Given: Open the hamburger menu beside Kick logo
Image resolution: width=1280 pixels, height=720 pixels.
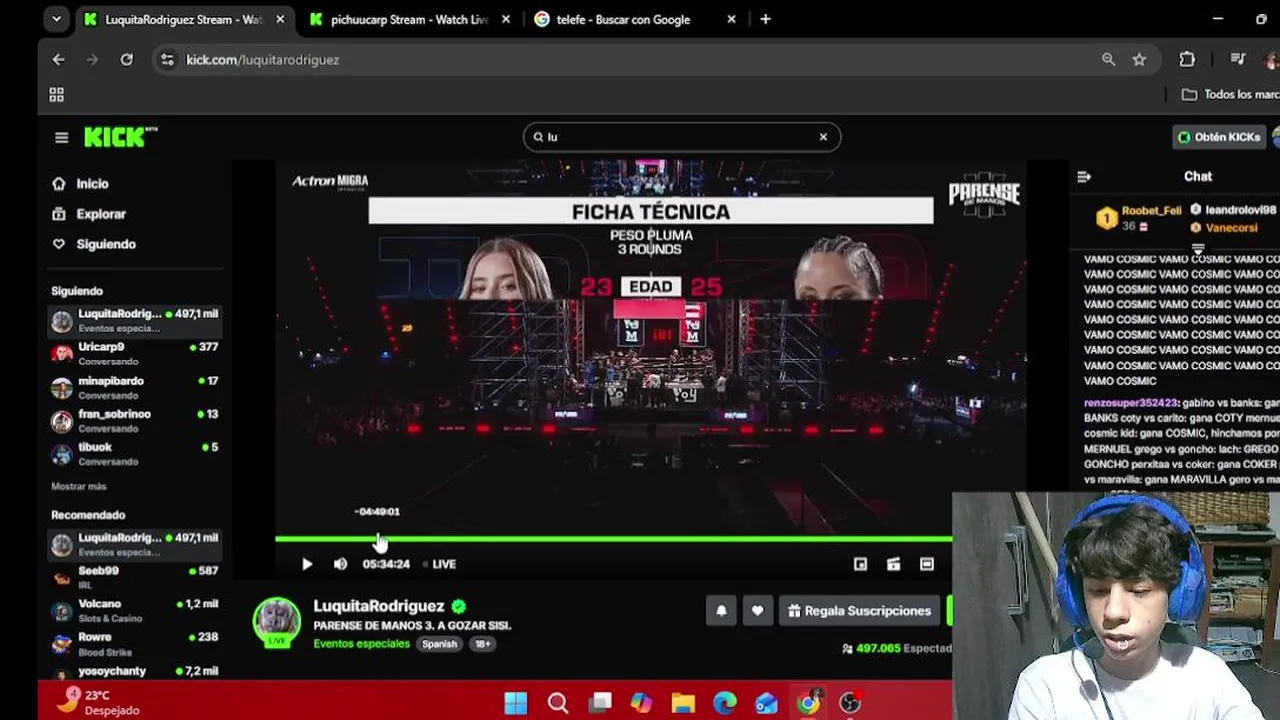Looking at the screenshot, I should pyautogui.click(x=61, y=138).
